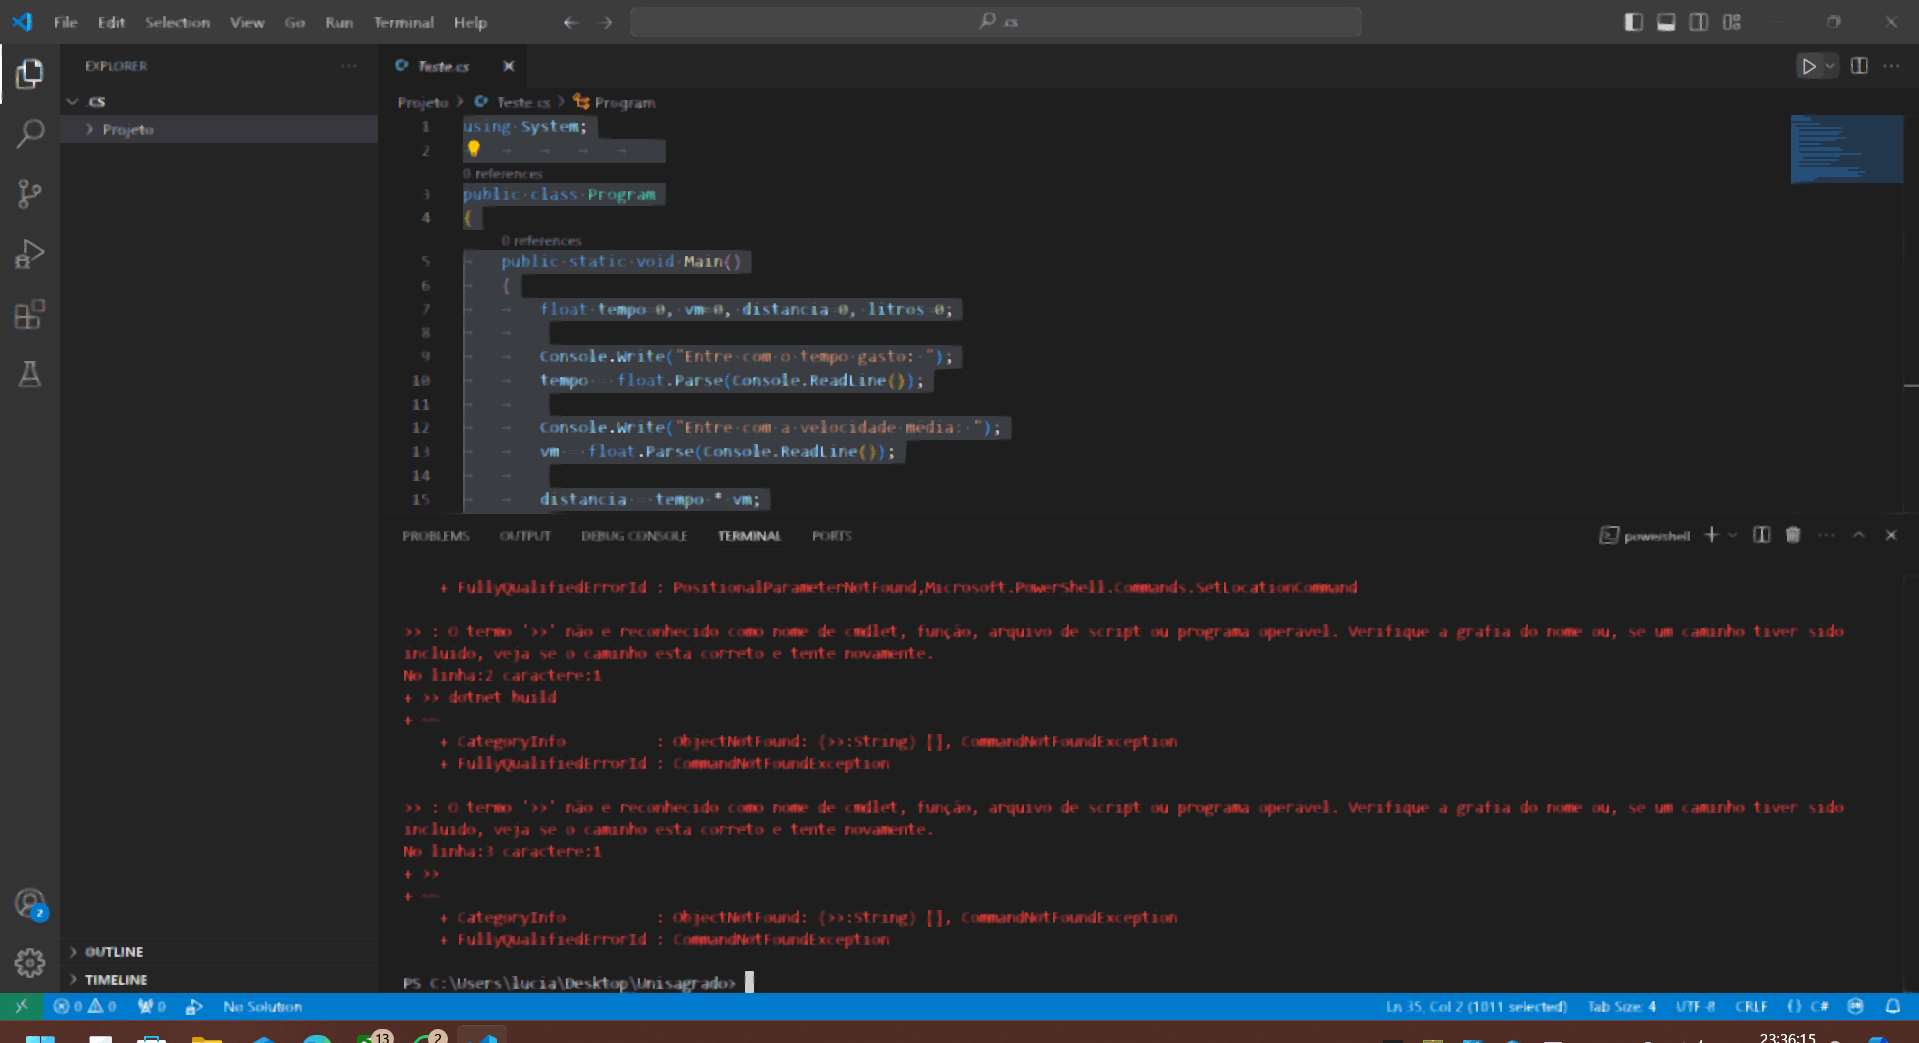Toggle the primary side bar visibility

point(1634,22)
